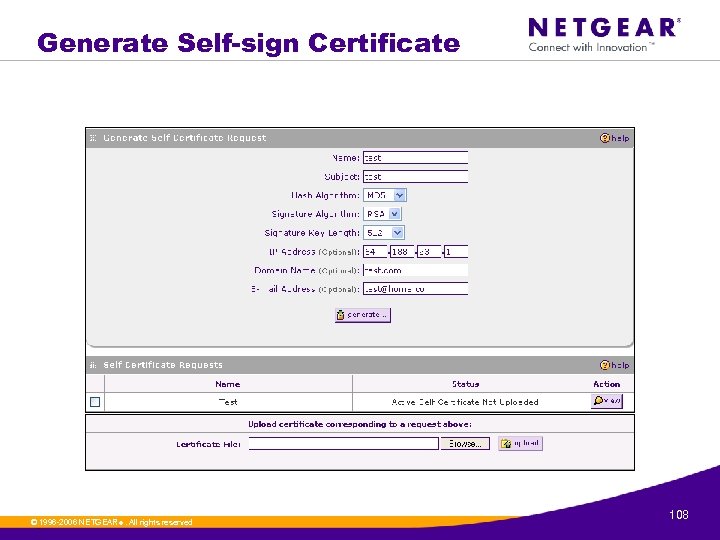Screen dimensions: 720x540
Task: Open help for Self Certificate Requests section
Action: point(614,365)
